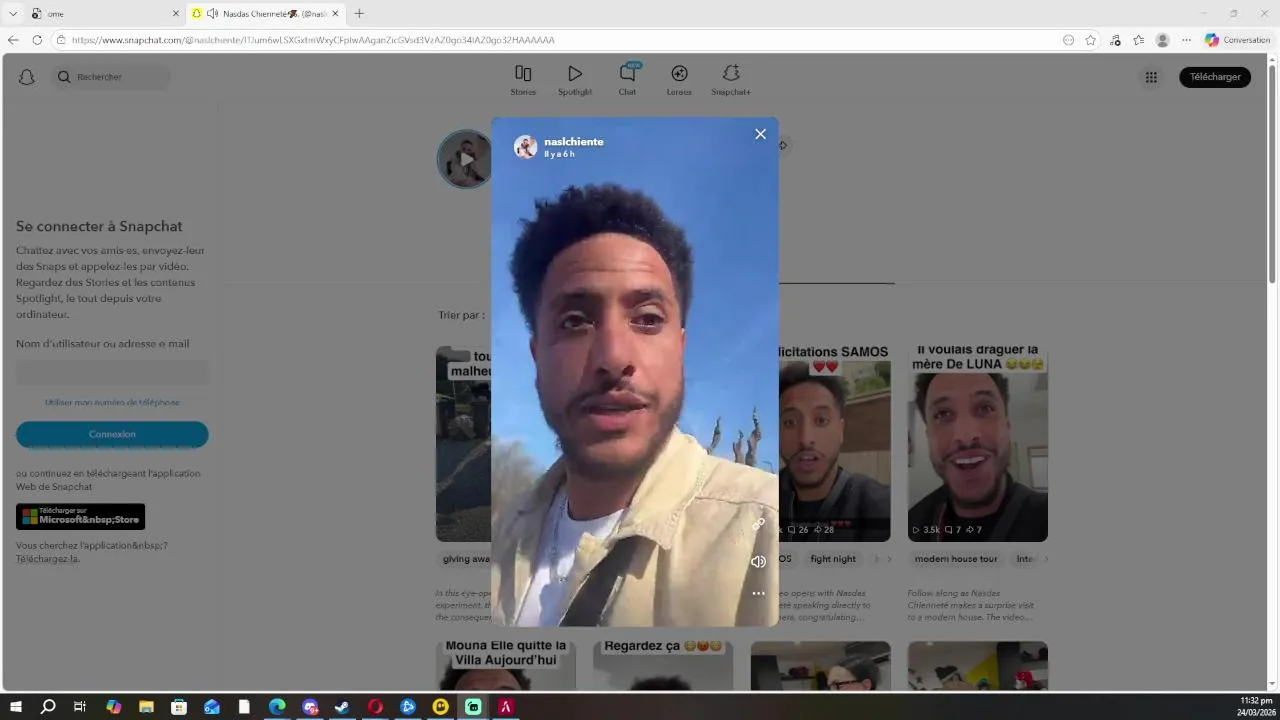Click the naslchiente username in story
The height and width of the screenshot is (720, 1280).
pos(574,142)
